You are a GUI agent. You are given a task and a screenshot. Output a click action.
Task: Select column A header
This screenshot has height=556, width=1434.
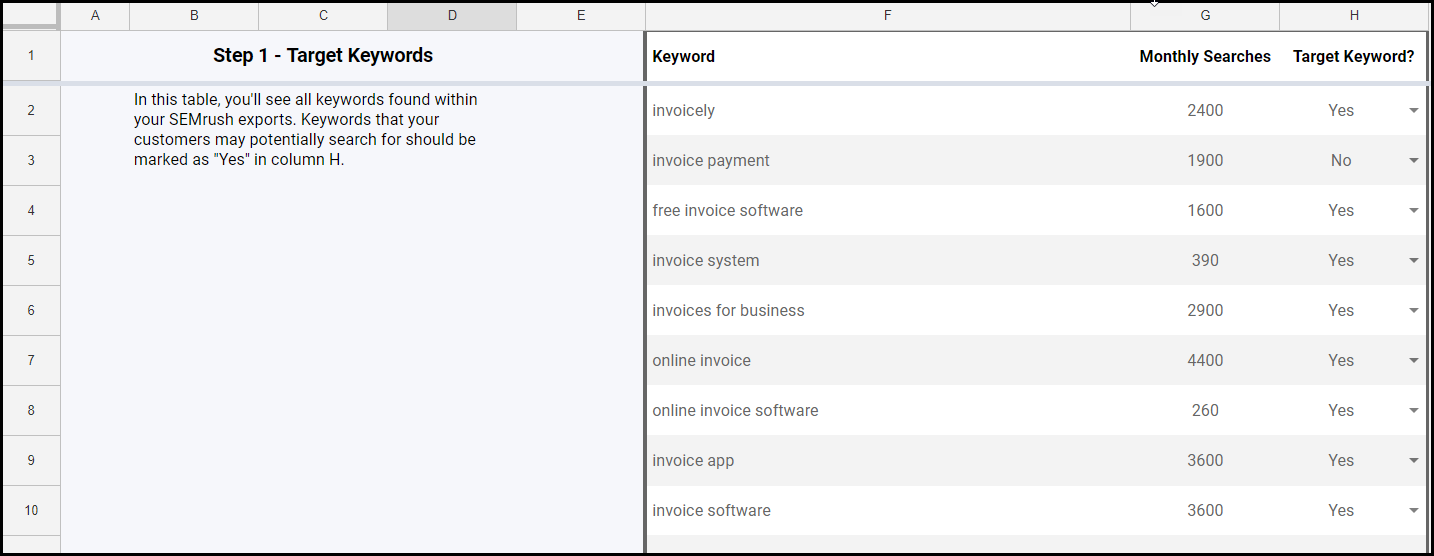tap(95, 16)
